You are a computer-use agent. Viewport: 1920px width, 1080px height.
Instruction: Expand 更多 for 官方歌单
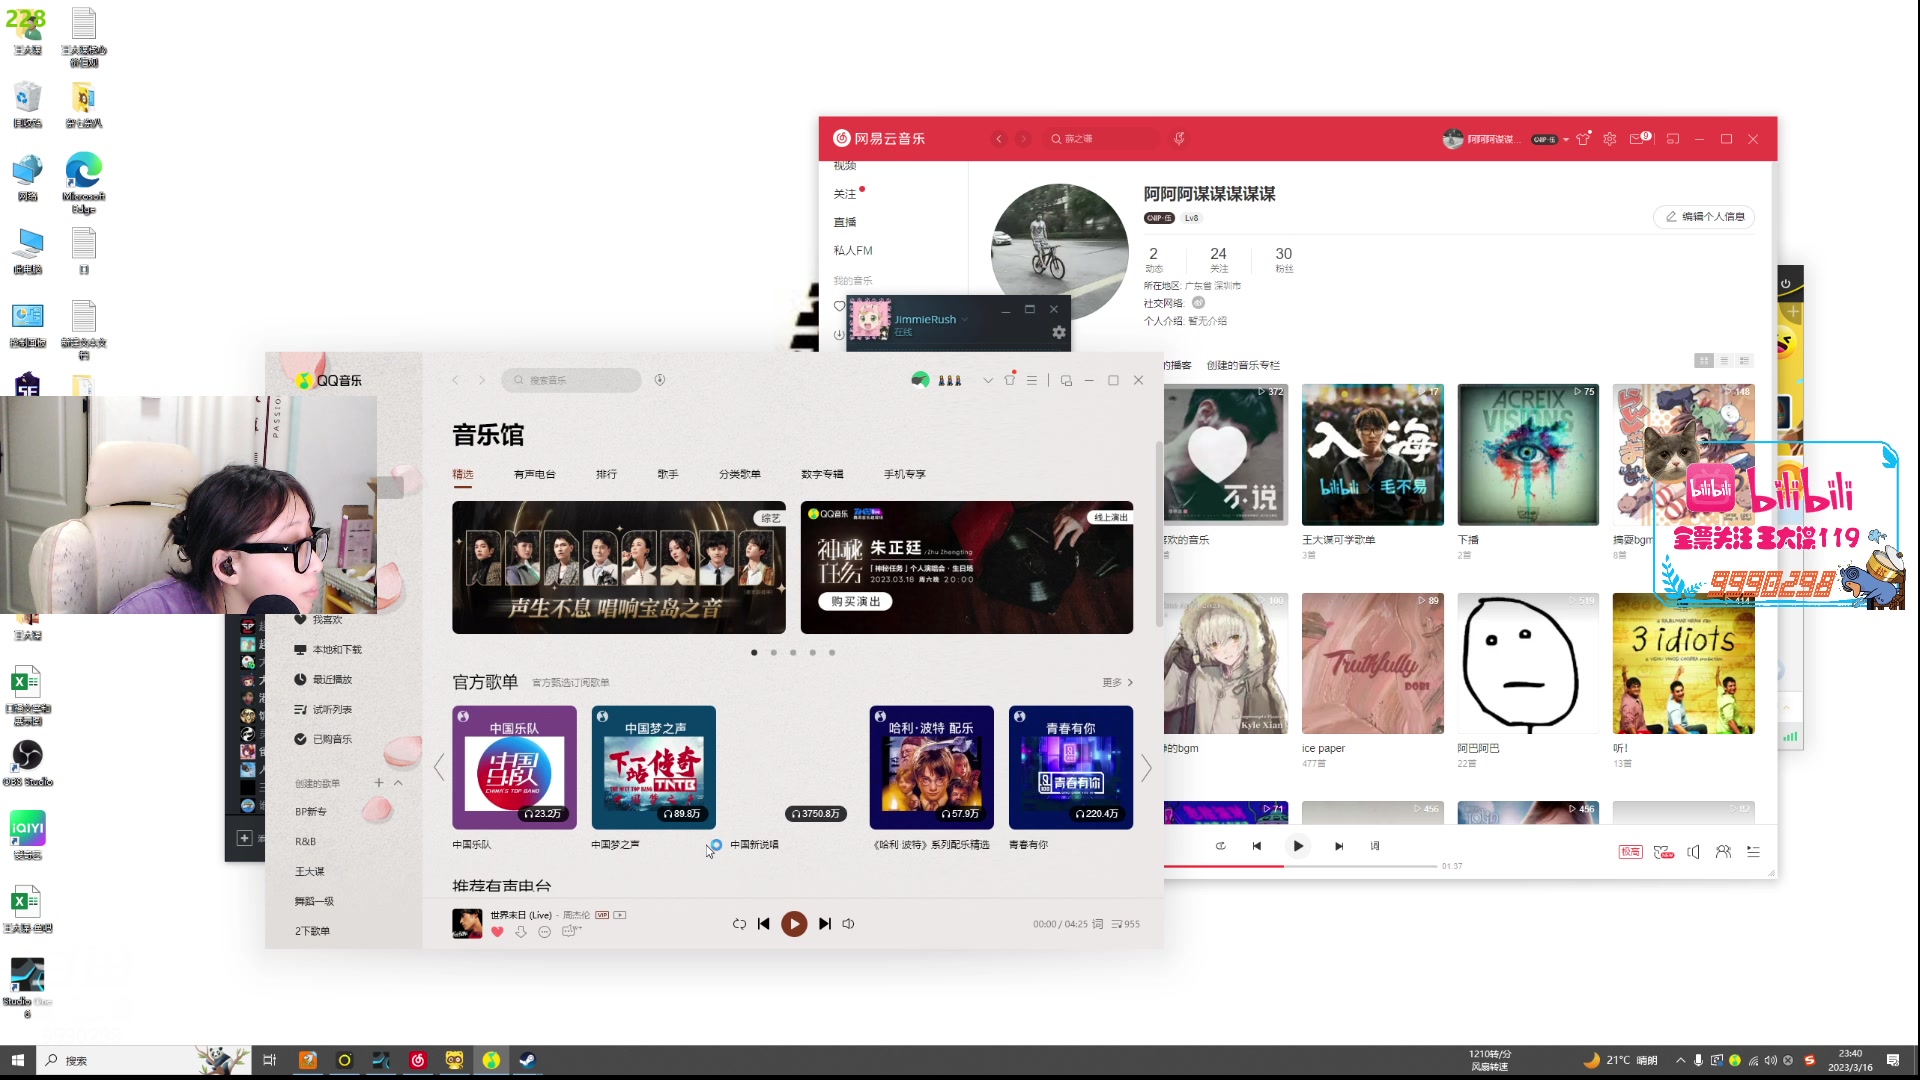(1118, 682)
